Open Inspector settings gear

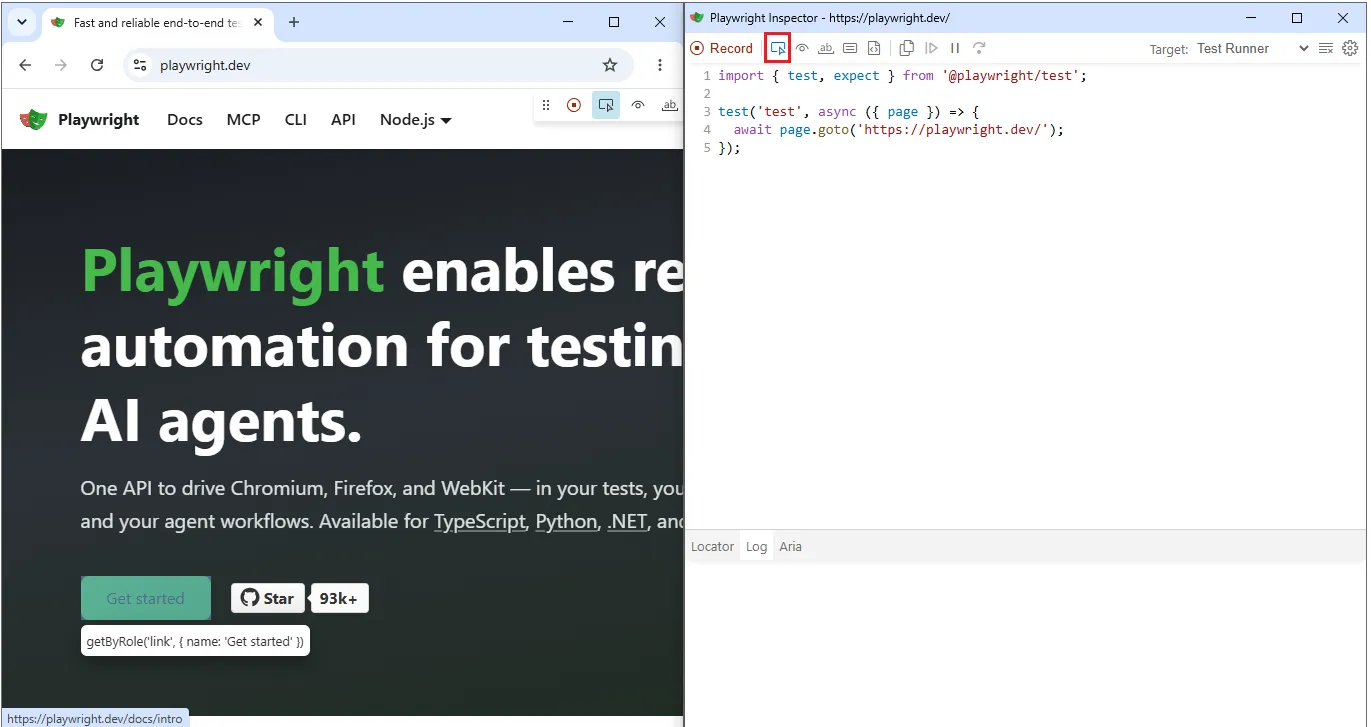pos(1350,48)
